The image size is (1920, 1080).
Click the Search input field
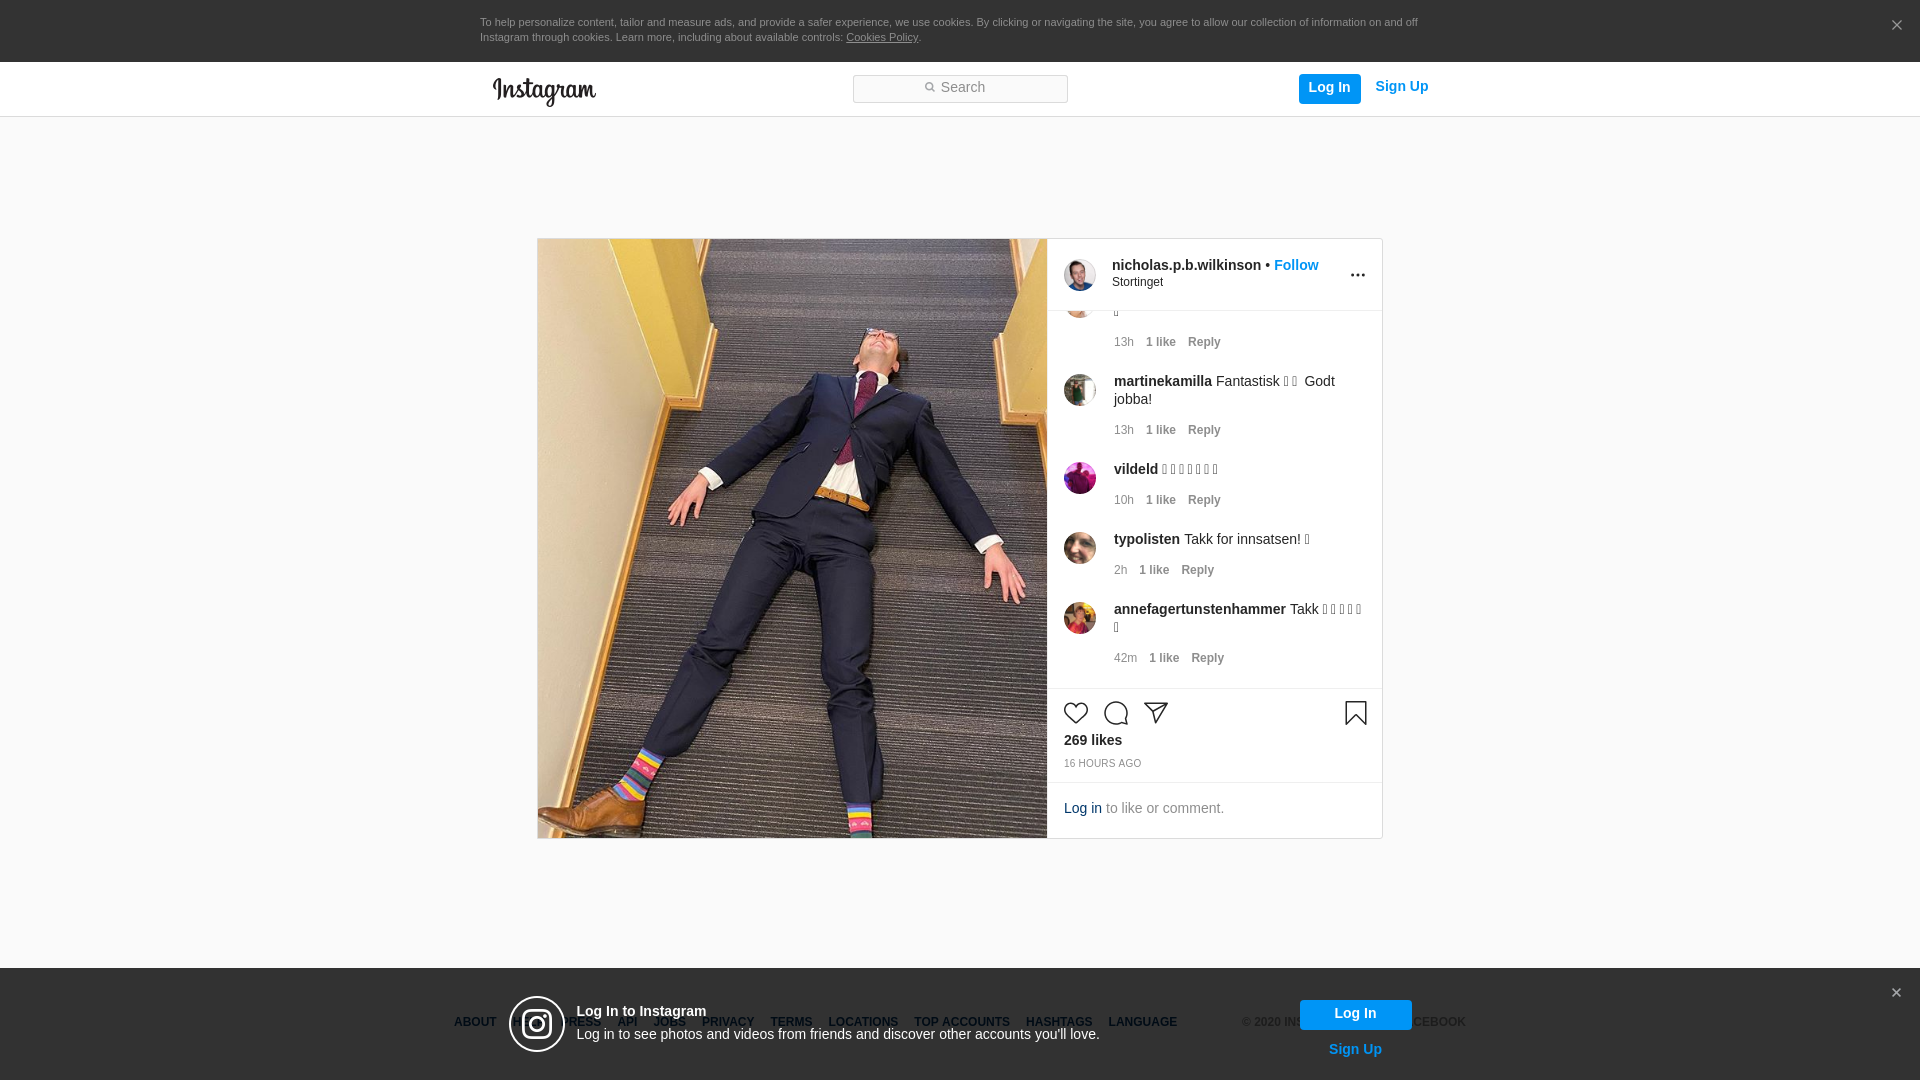960,88
